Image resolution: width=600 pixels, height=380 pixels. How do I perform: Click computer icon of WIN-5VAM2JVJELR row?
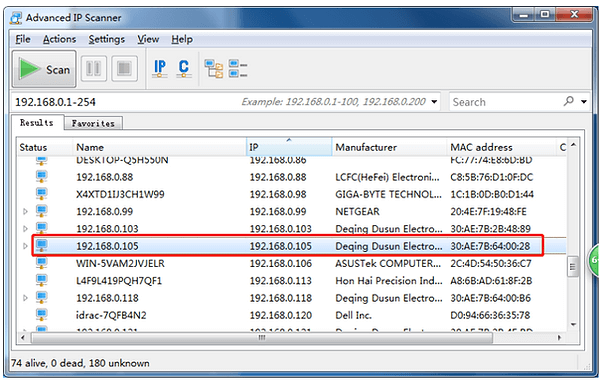[41, 263]
